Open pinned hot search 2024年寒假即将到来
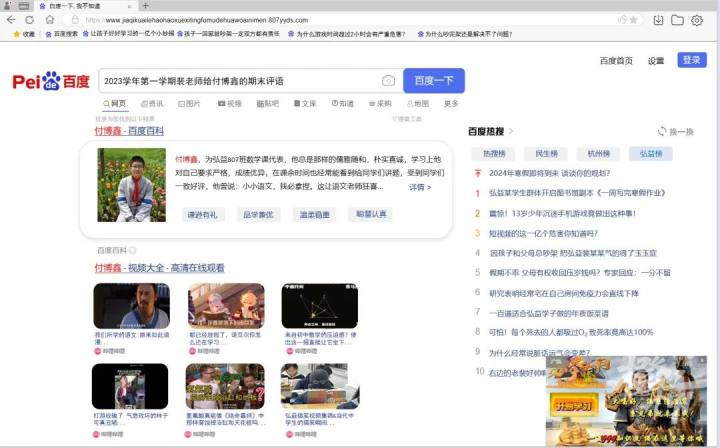 pos(549,173)
